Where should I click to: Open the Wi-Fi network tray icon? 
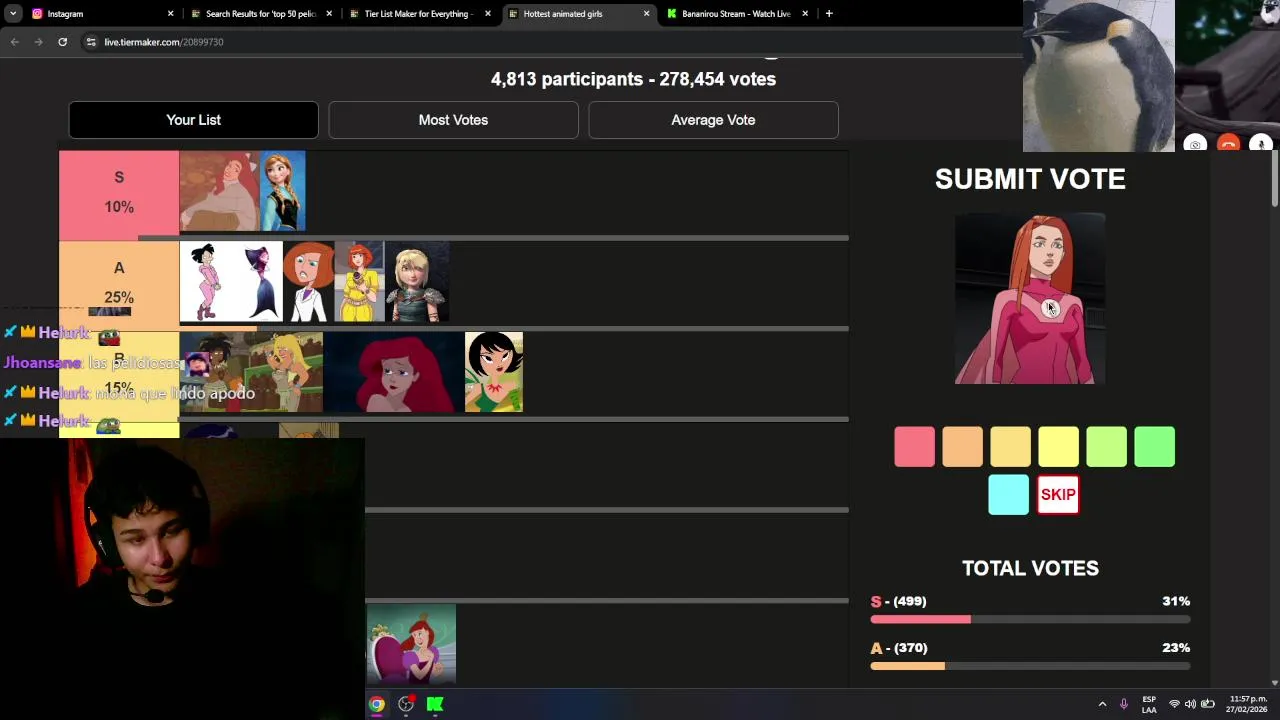[x=1174, y=704]
